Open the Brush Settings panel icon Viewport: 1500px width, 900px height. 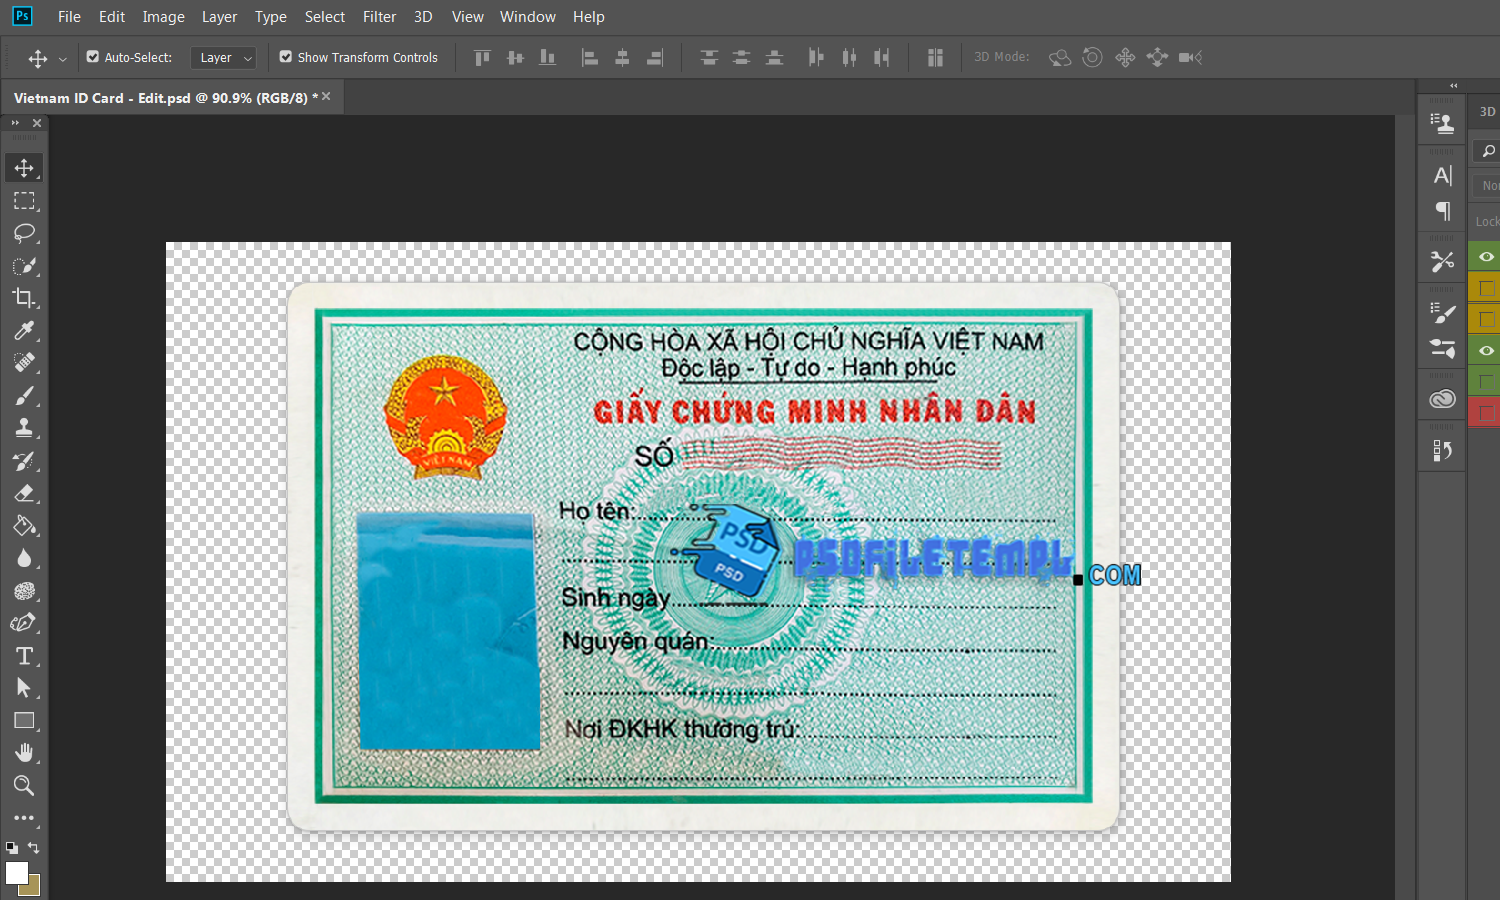click(x=1442, y=348)
